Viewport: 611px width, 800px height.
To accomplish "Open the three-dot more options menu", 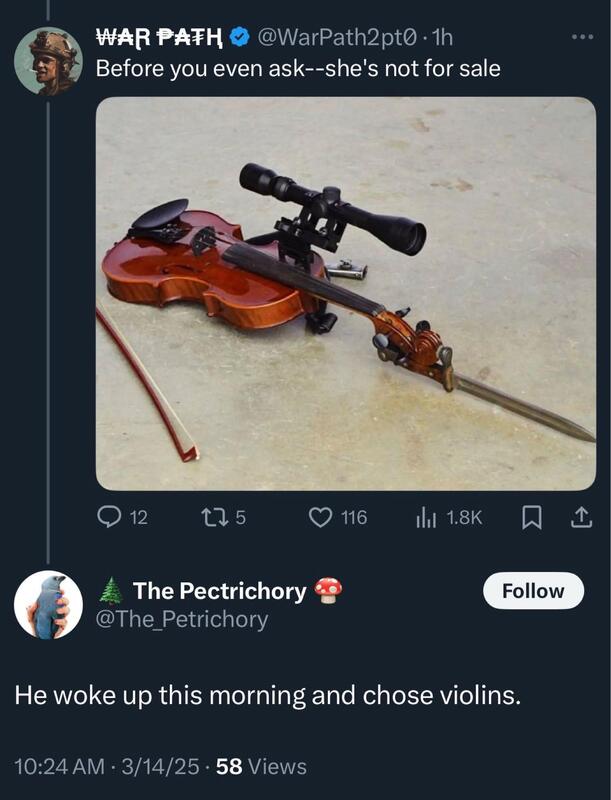I will 581,39.
